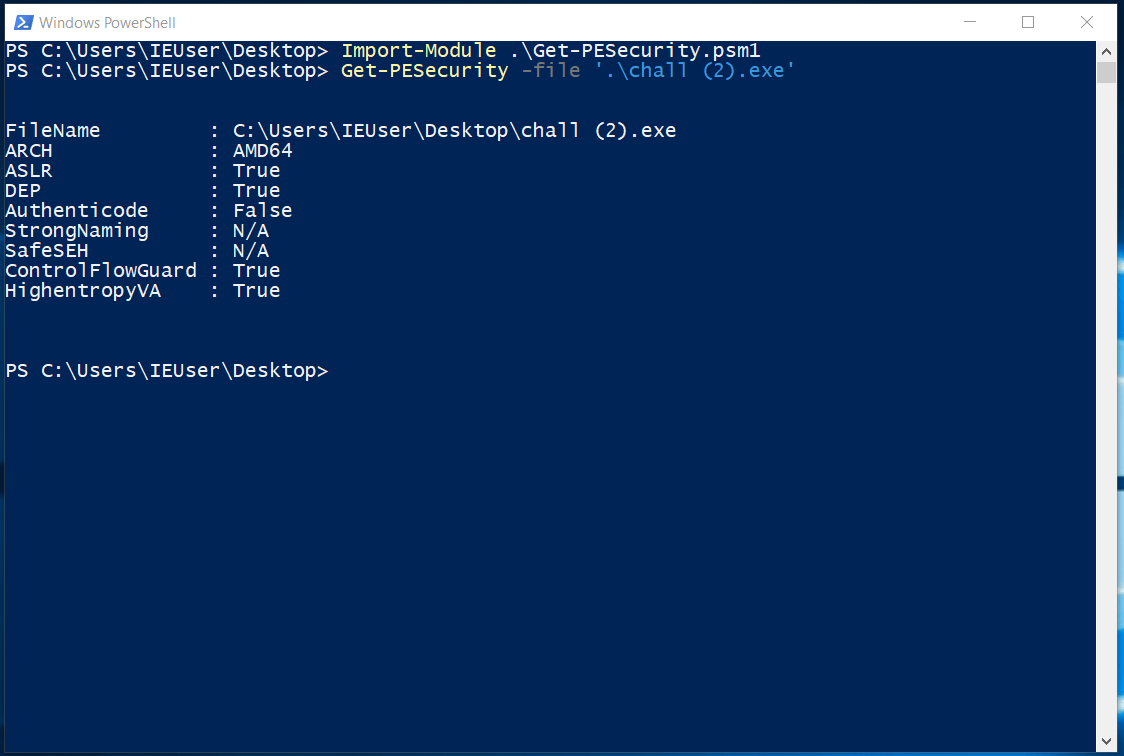Image resolution: width=1124 pixels, height=756 pixels.
Task: Minimize the Windows PowerShell window
Action: [x=968, y=22]
